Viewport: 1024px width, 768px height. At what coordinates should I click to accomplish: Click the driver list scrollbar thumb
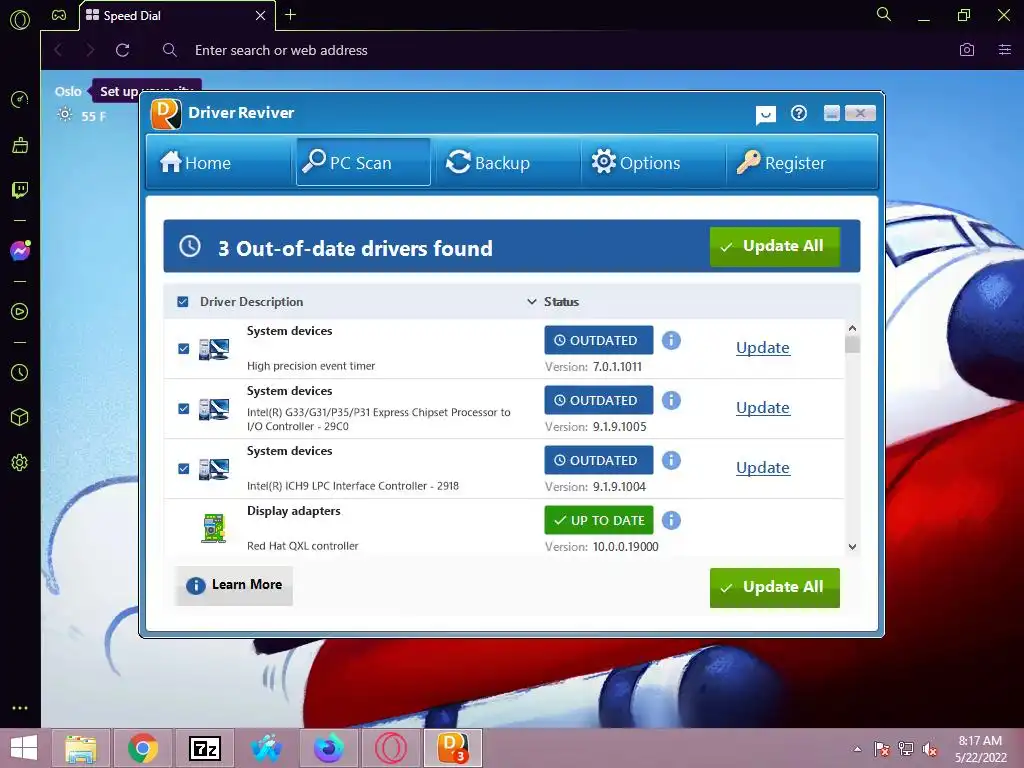pyautogui.click(x=852, y=344)
